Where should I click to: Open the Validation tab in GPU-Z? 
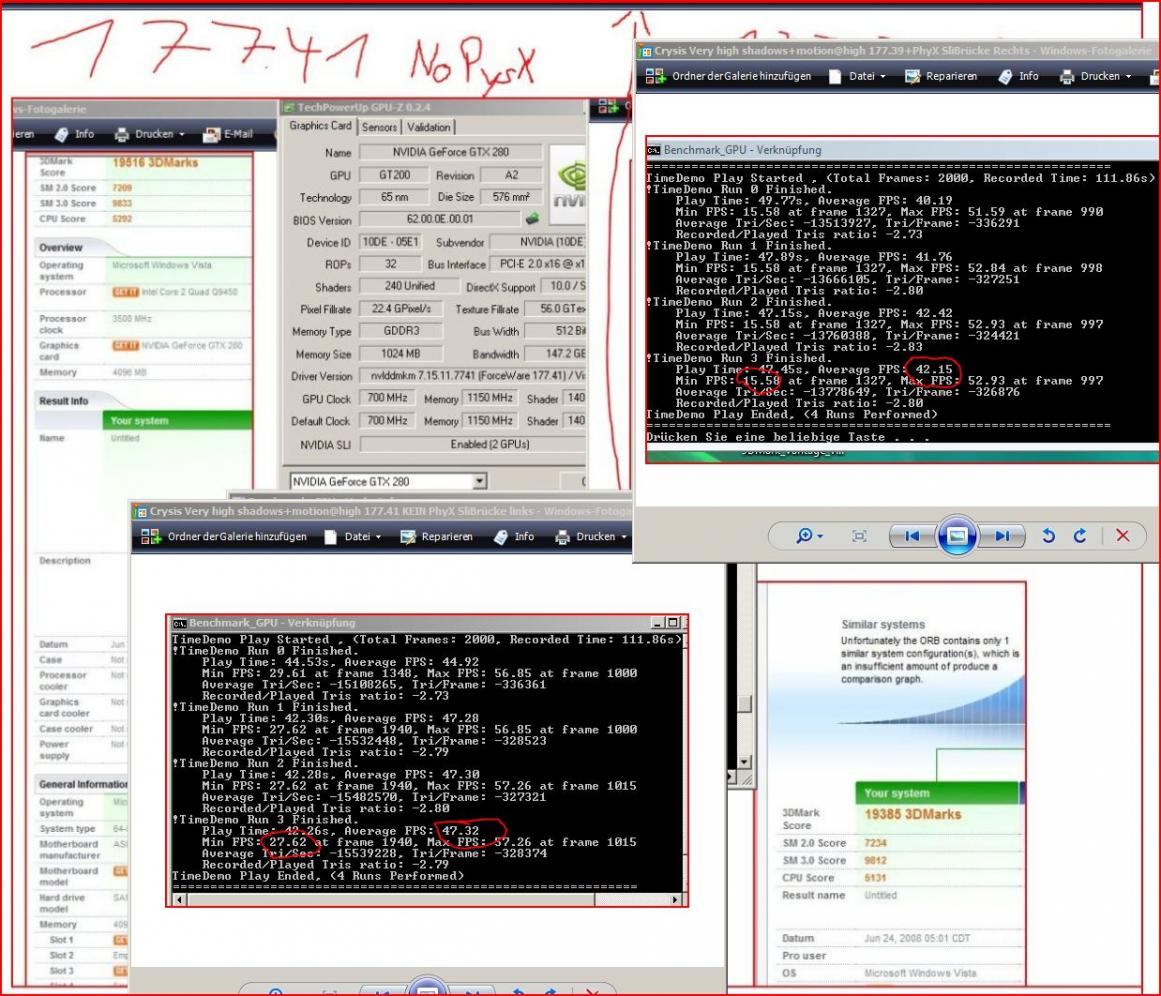(429, 127)
